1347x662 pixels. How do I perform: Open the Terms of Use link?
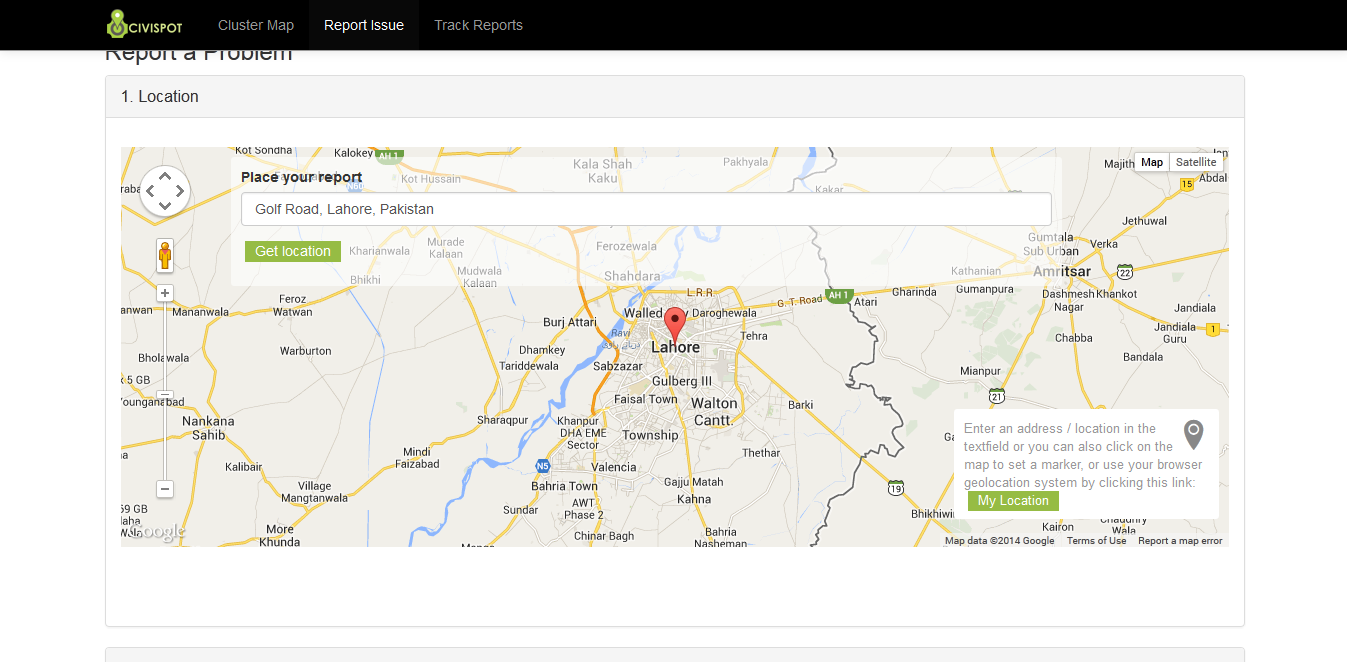point(1096,541)
